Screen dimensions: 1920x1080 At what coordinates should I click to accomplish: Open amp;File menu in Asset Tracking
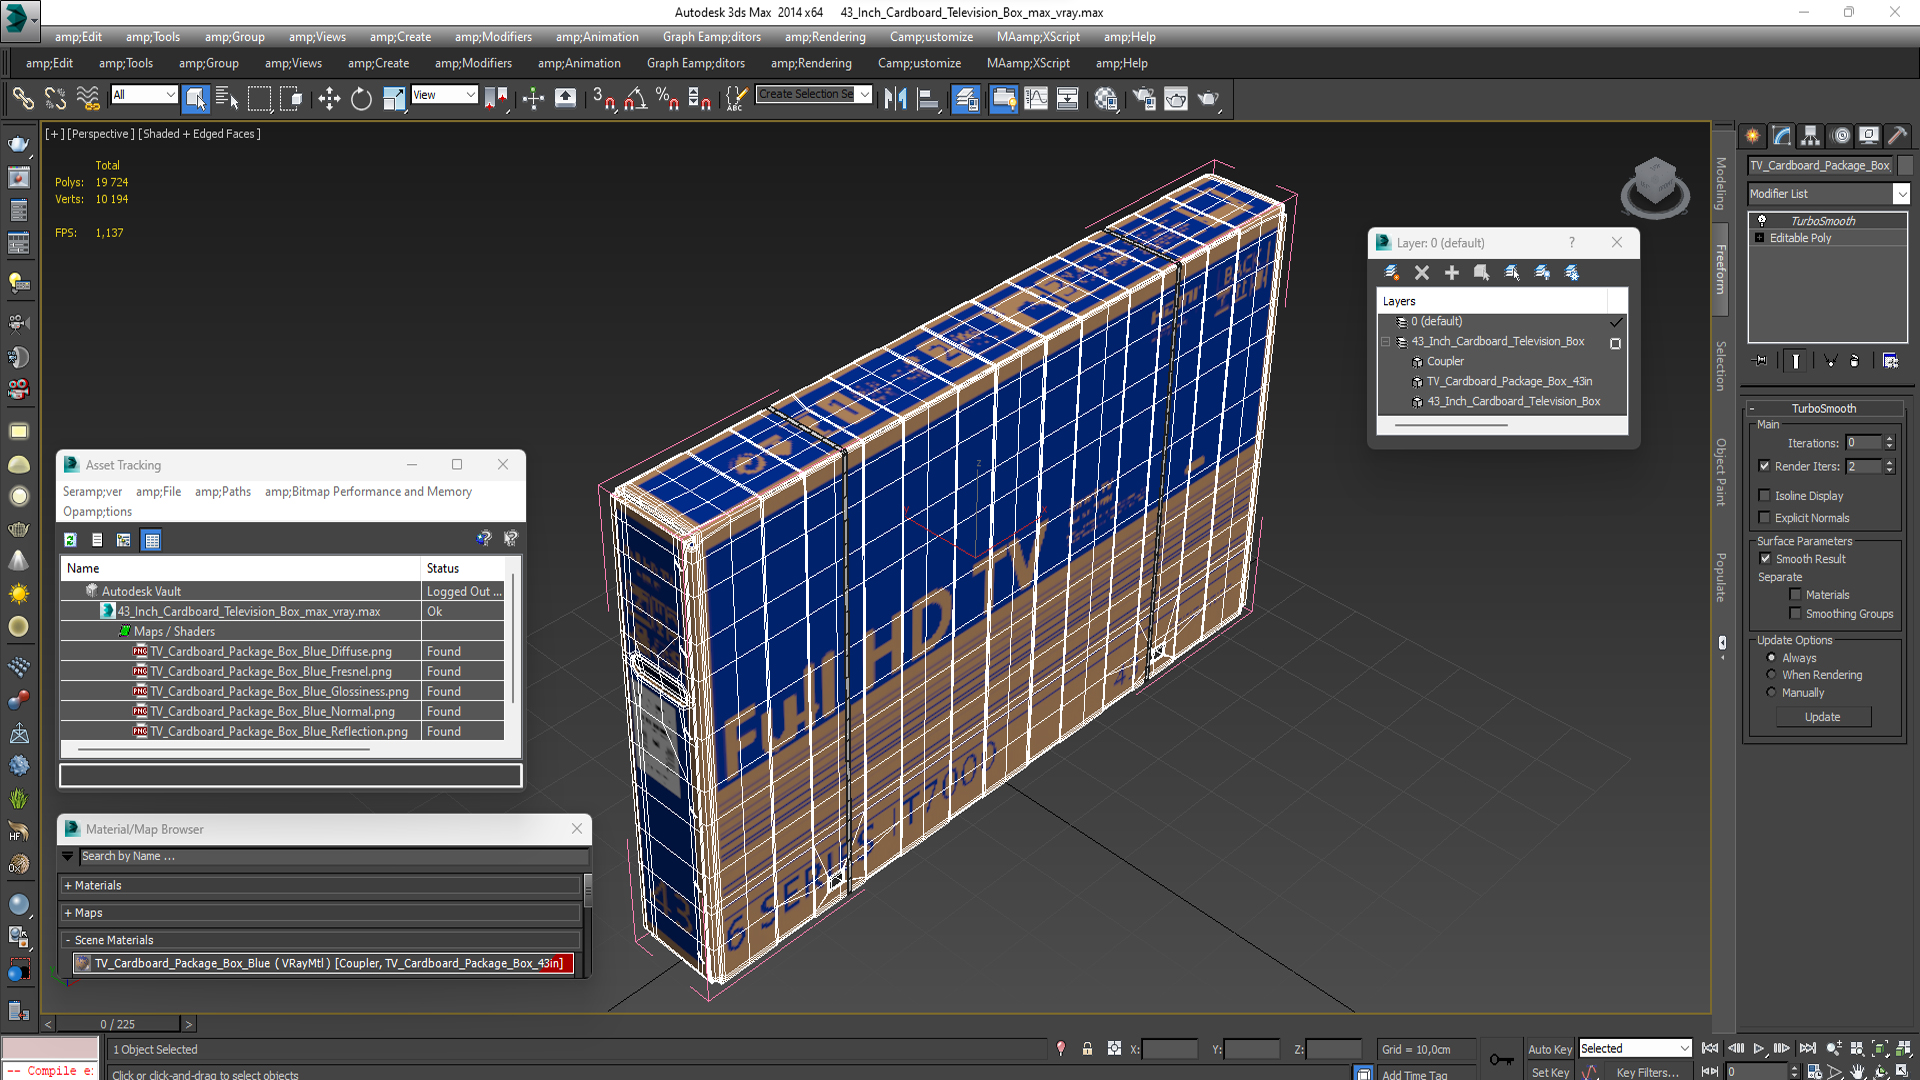click(x=158, y=491)
